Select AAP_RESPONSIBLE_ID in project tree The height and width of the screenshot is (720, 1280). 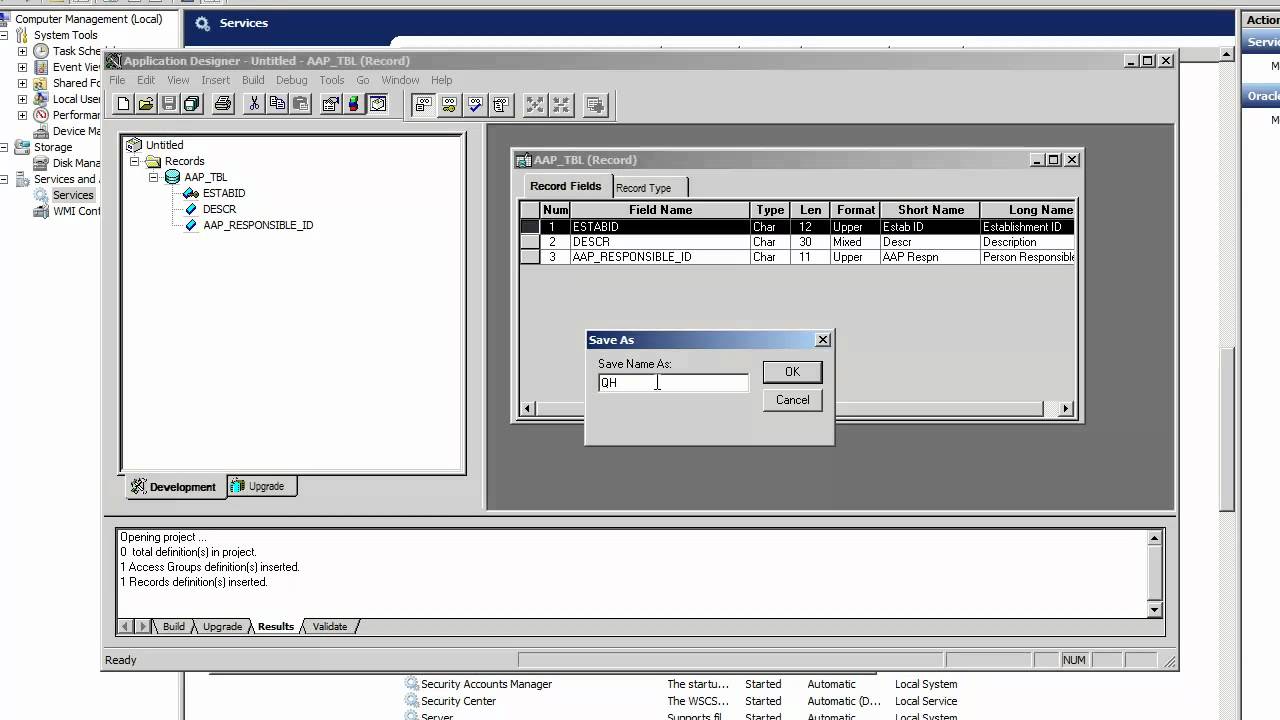[x=258, y=225]
